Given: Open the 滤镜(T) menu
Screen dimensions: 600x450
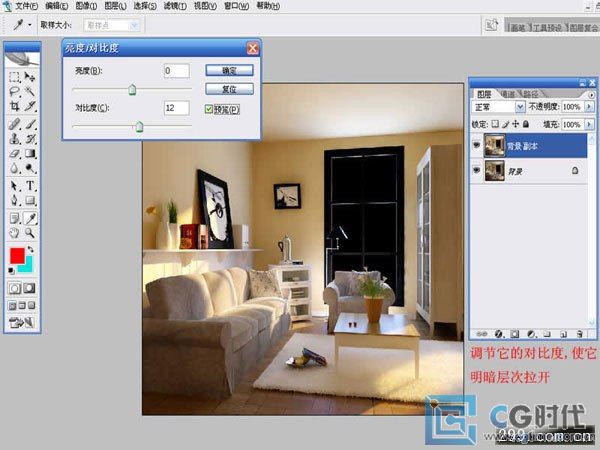Looking at the screenshot, I should (x=175, y=6).
